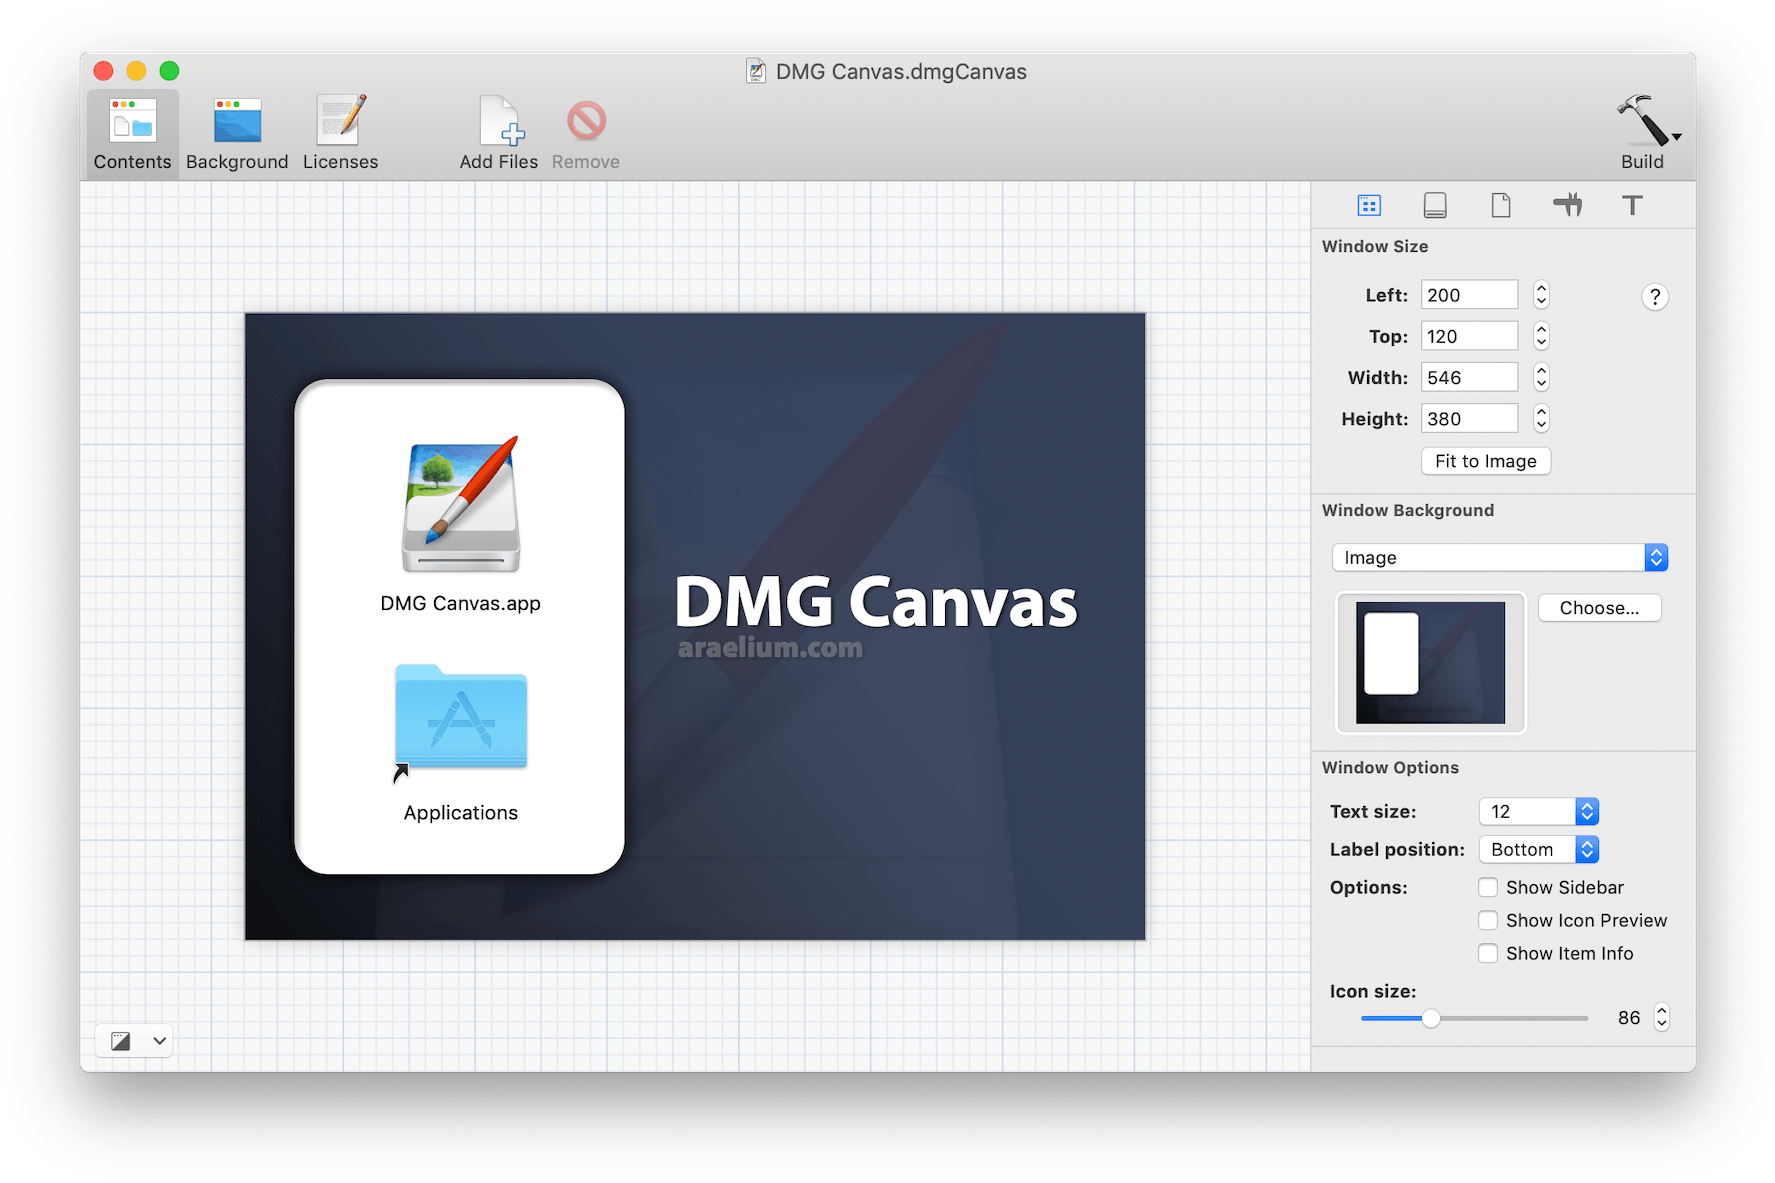Screen dimensions: 1775x1183
Task: Click the Fit to Image button
Action: click(x=1485, y=461)
